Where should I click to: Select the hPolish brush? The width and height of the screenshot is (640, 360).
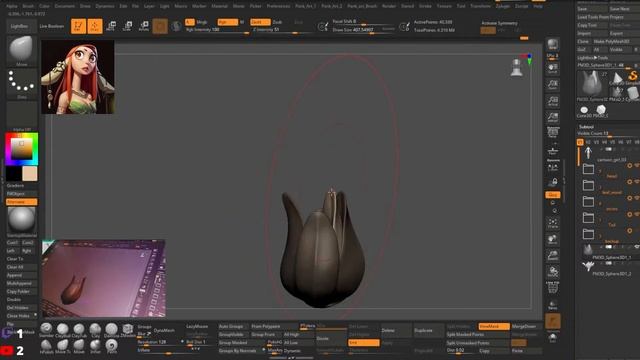coord(47,346)
